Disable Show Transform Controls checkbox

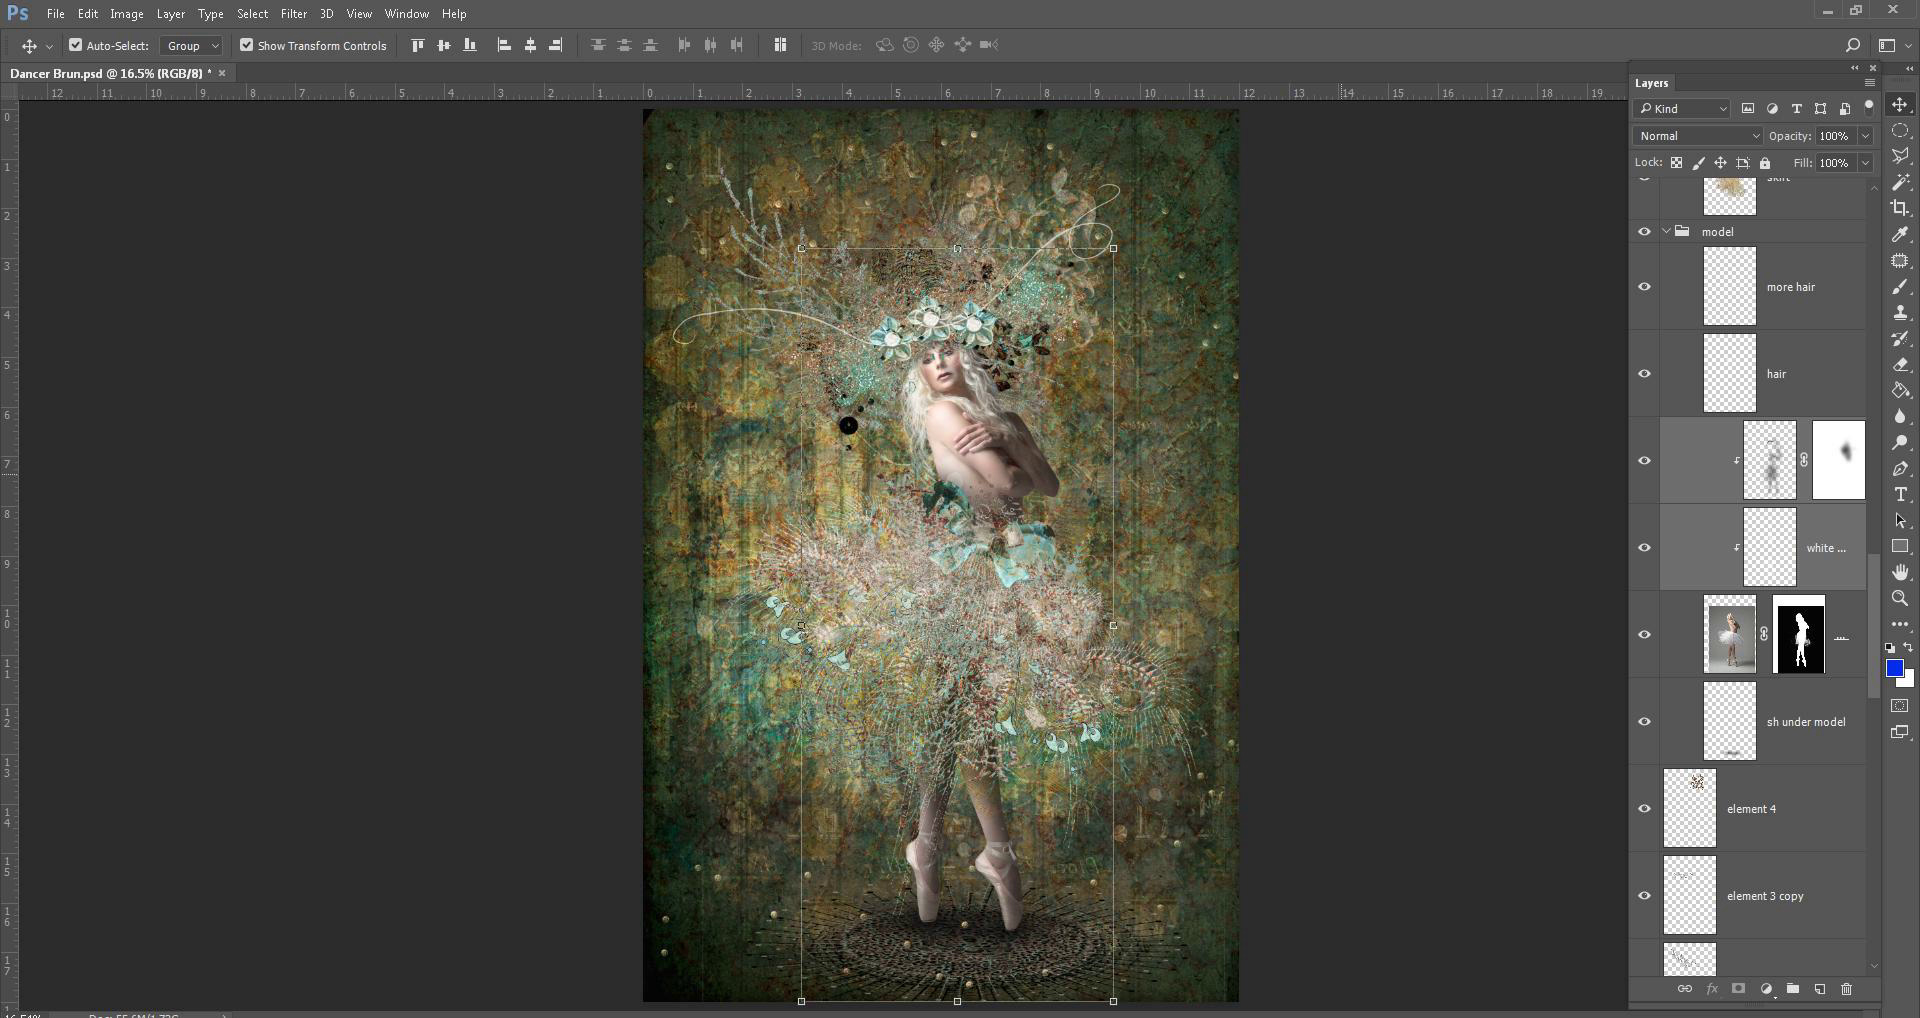(x=246, y=45)
